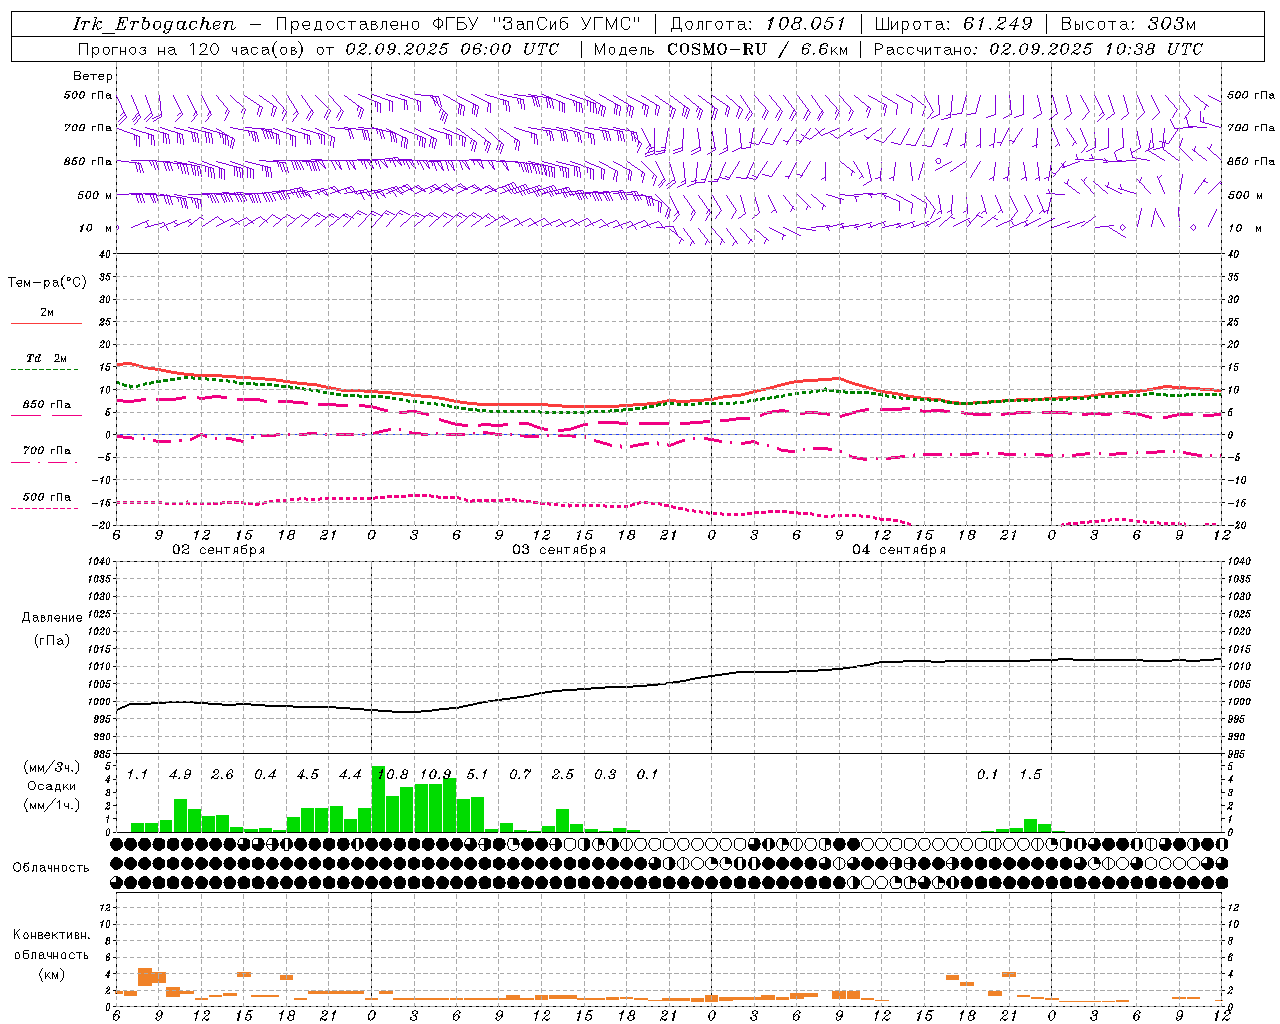Click the forecast start time 02.09.2025 06:00 UTC
Image resolution: width=1280 pixels, height=1024 pixels.
tap(452, 49)
